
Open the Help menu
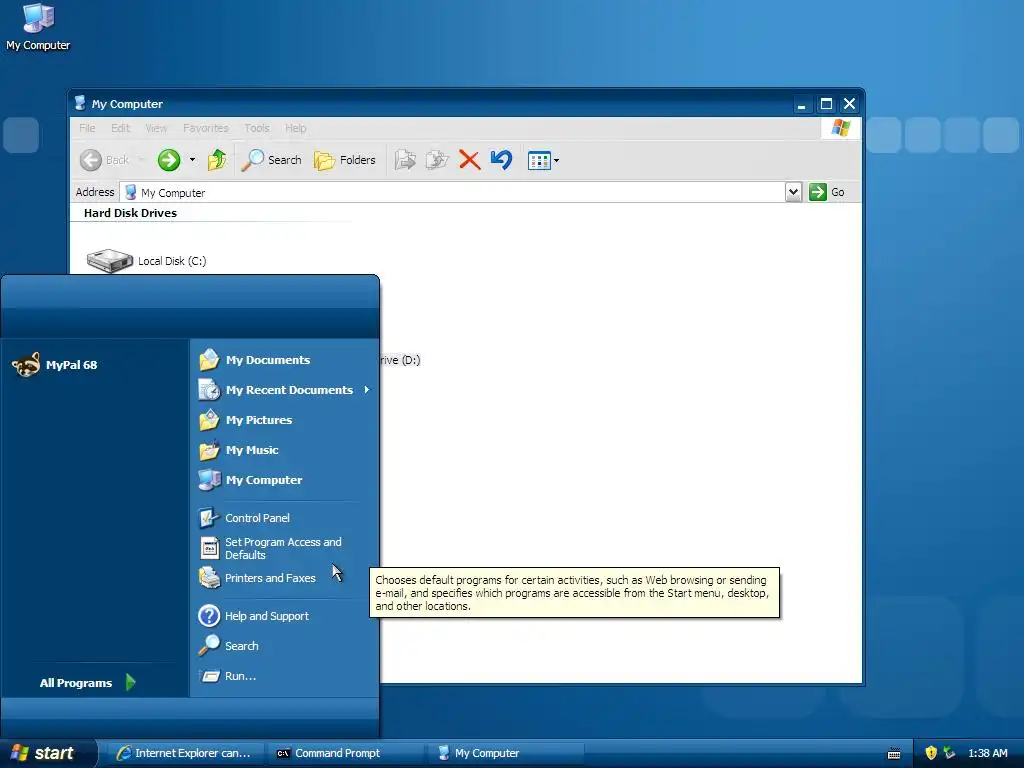295,128
